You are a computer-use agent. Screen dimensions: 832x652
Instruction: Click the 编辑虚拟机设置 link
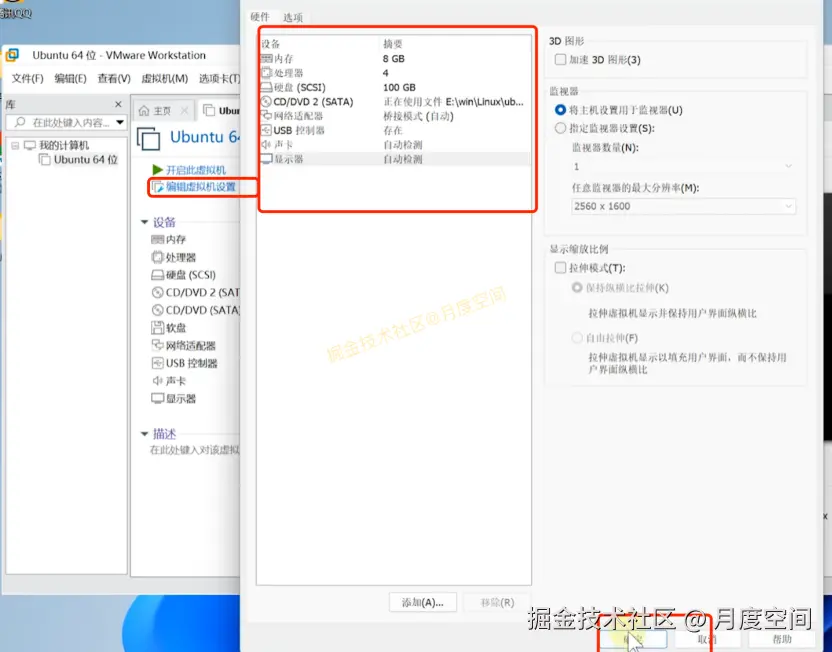click(201, 187)
